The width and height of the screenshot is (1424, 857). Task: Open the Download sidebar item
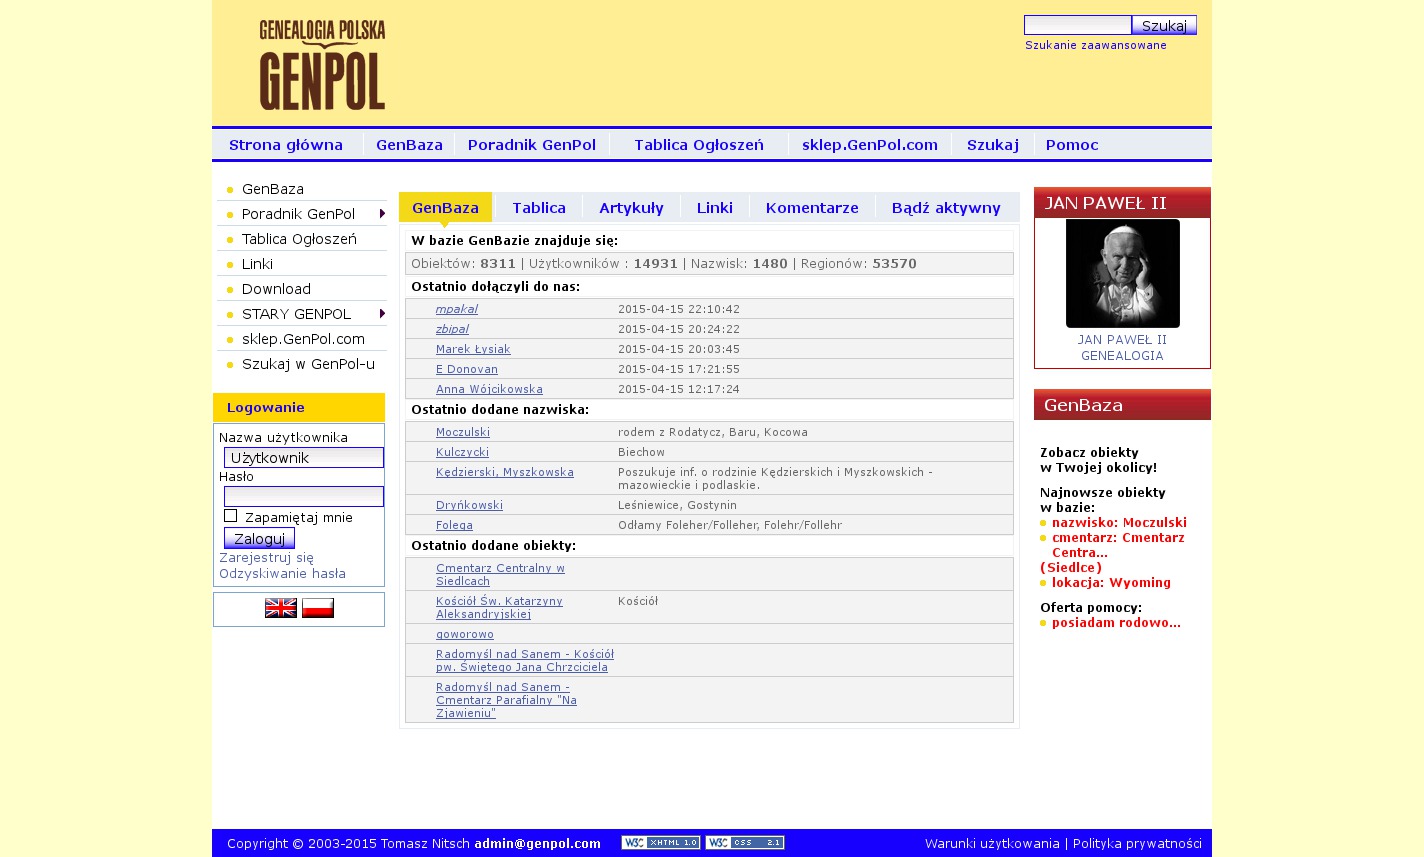click(276, 289)
